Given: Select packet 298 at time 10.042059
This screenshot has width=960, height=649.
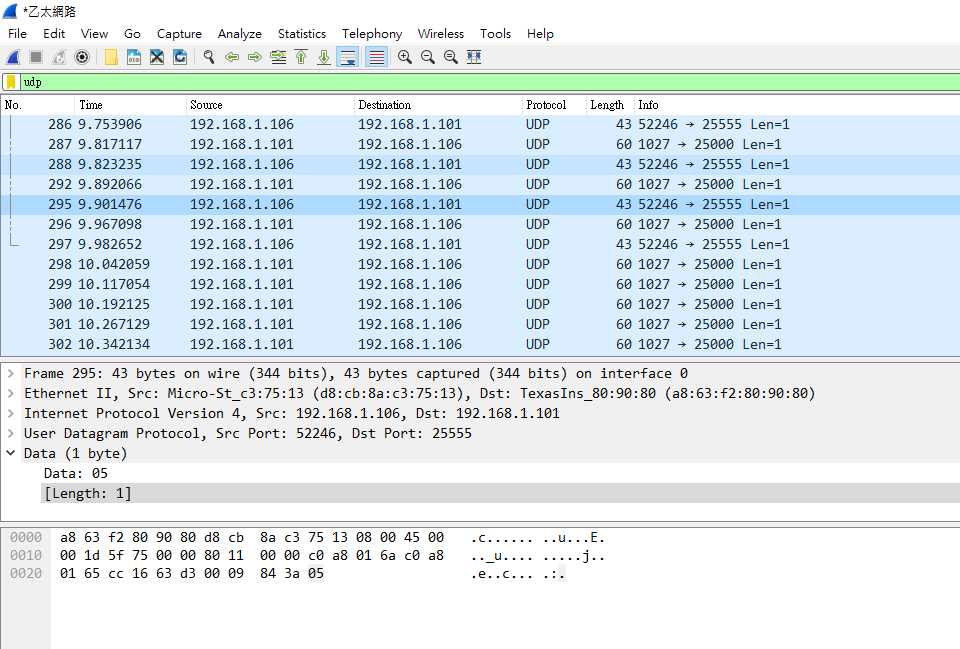Looking at the screenshot, I should click(481, 264).
